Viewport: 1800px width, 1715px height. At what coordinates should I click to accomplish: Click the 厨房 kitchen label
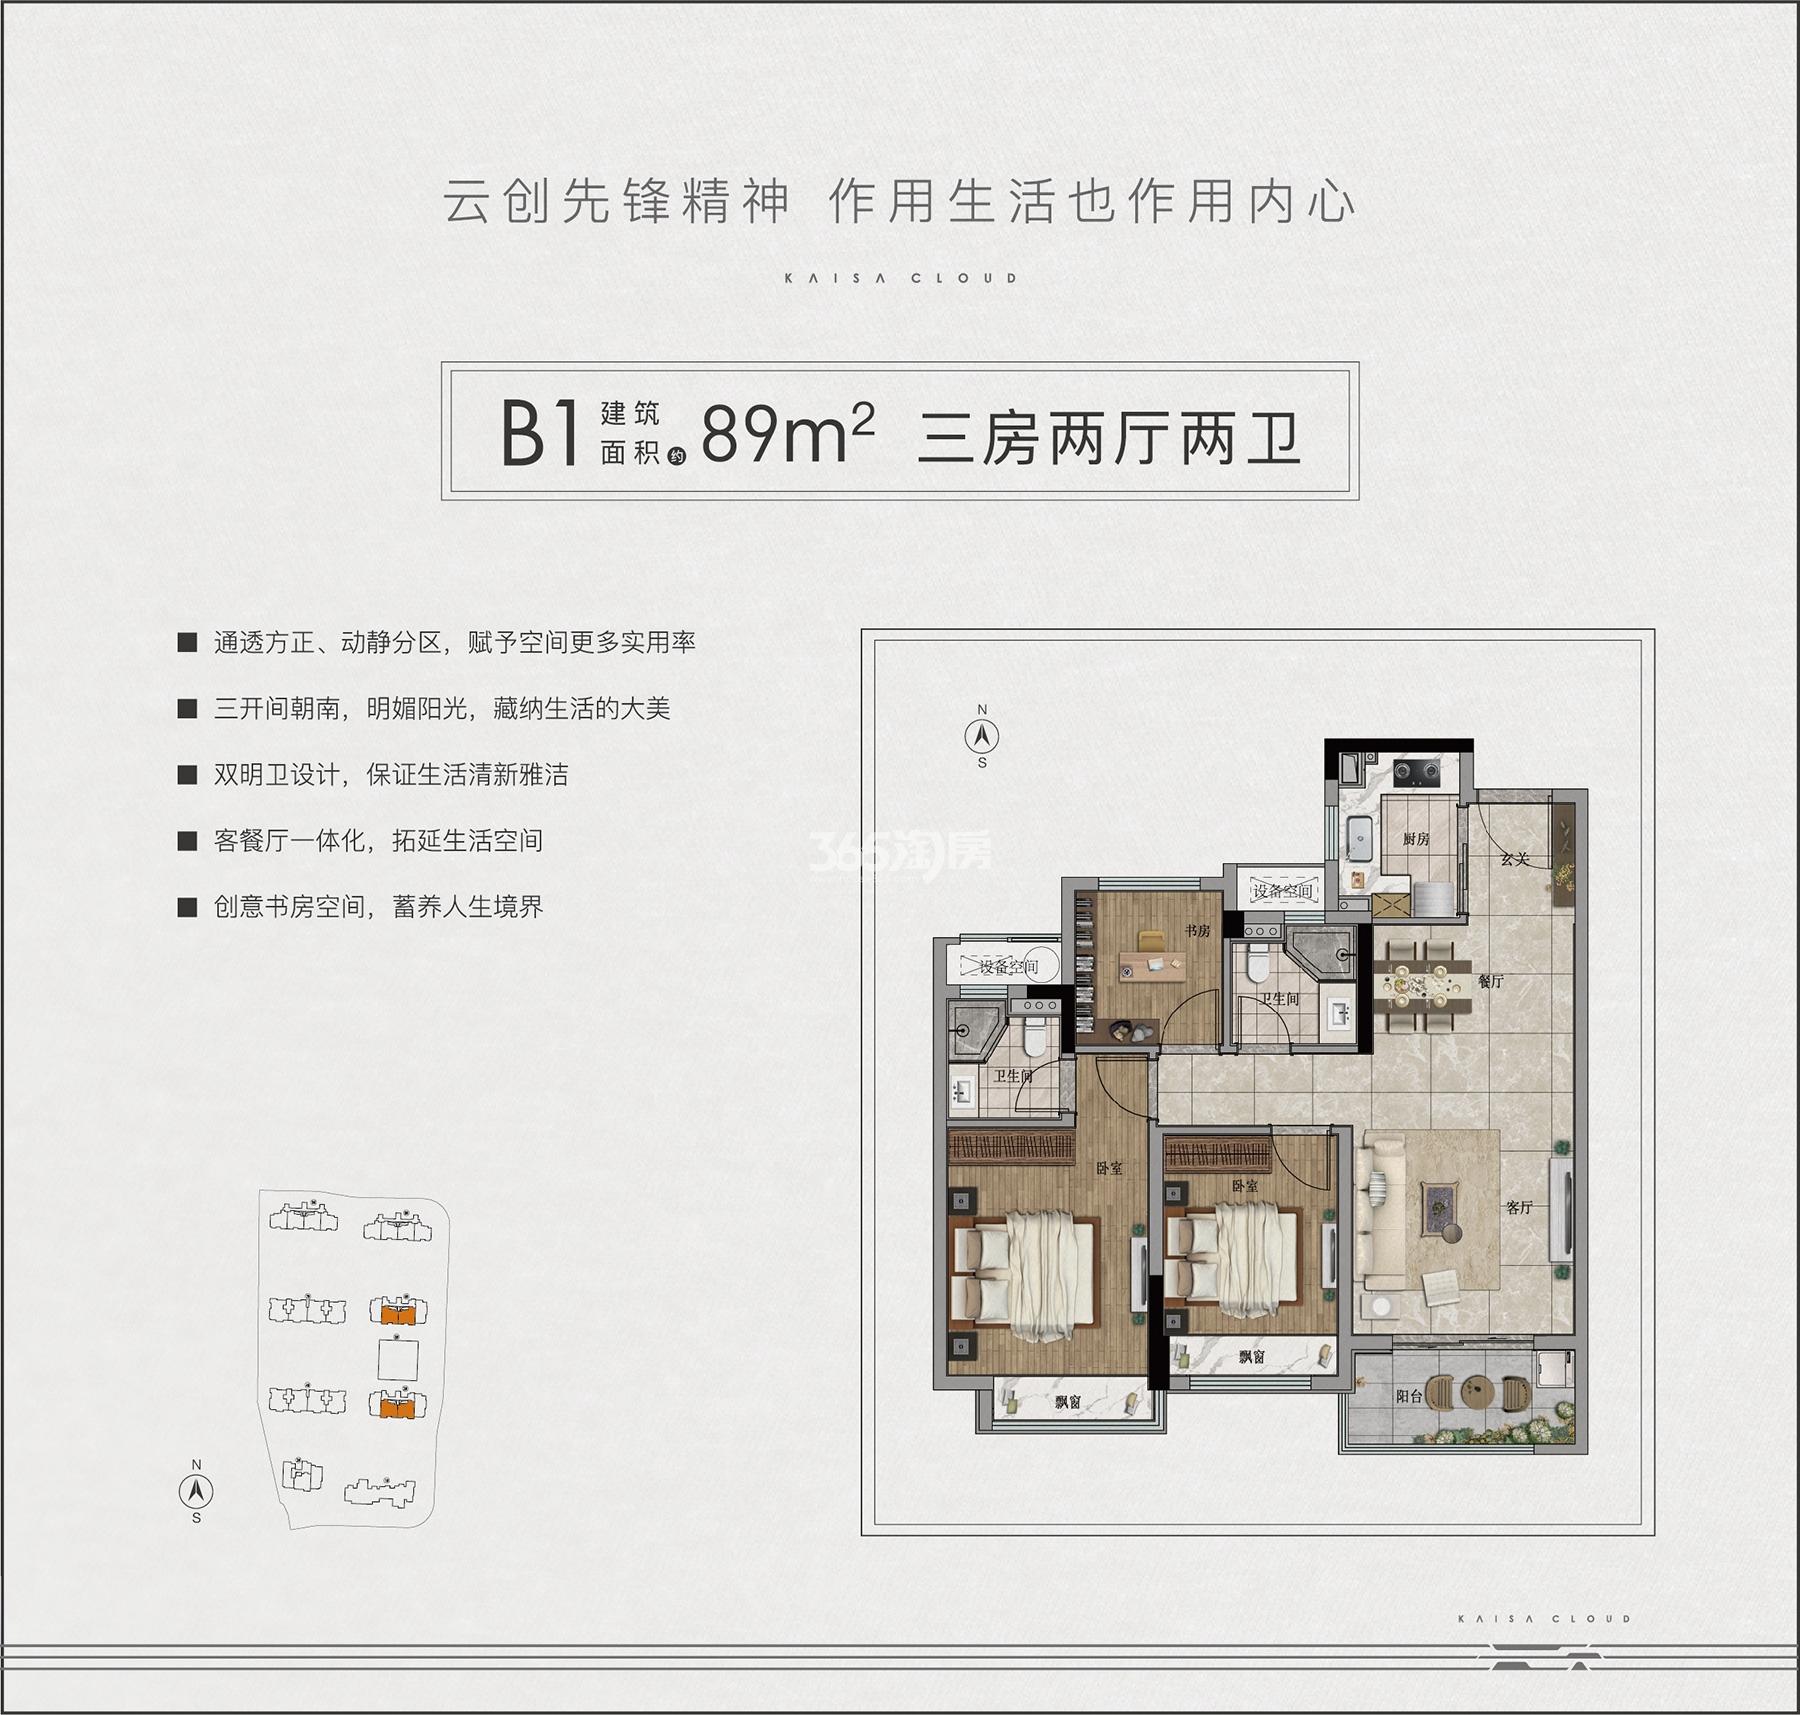(1415, 839)
